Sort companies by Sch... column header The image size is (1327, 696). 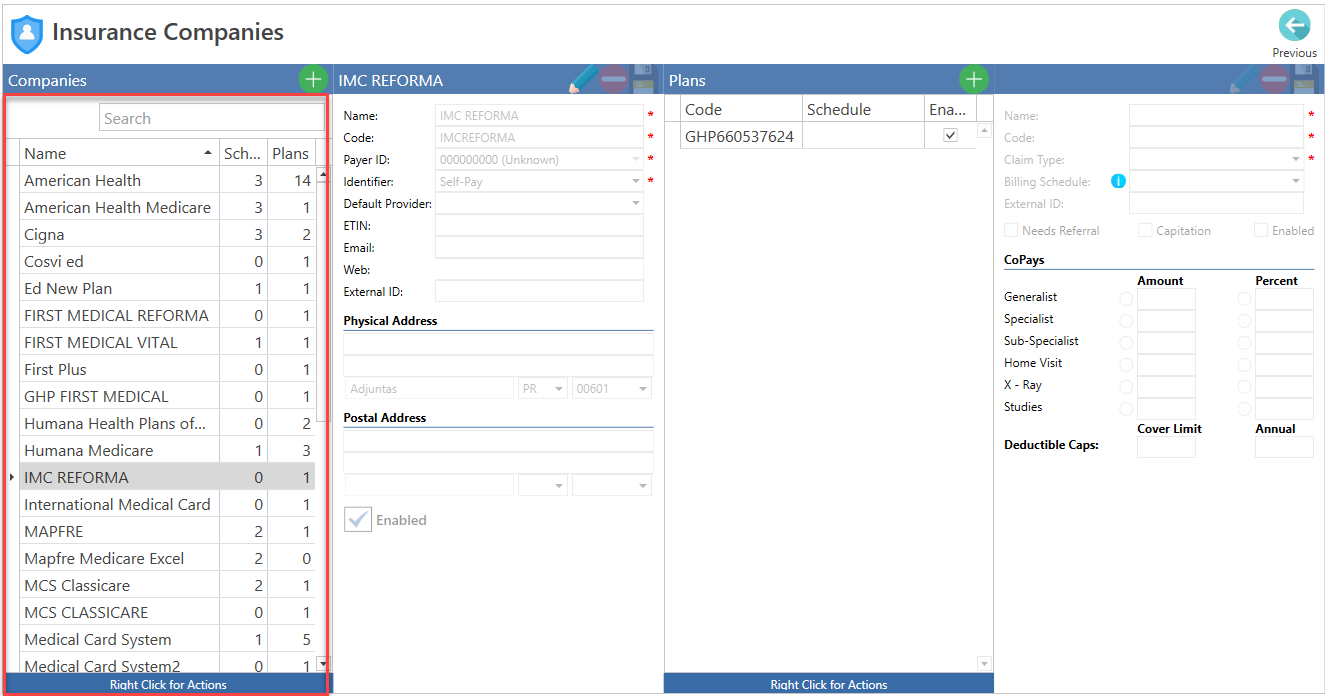243,153
